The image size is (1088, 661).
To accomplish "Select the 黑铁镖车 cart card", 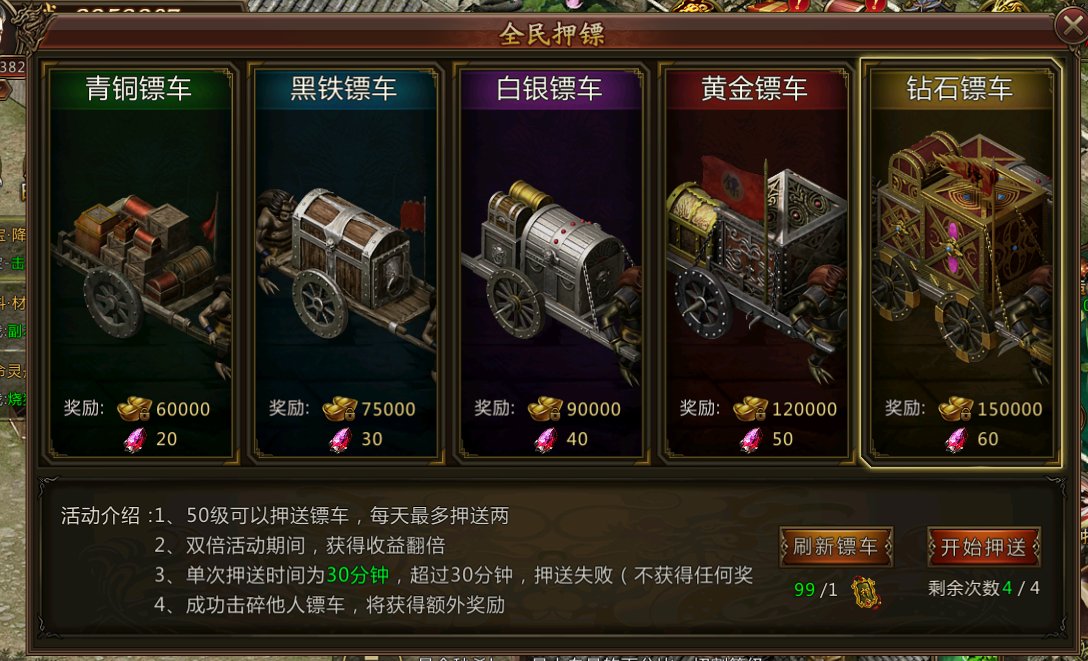I will tap(345, 263).
